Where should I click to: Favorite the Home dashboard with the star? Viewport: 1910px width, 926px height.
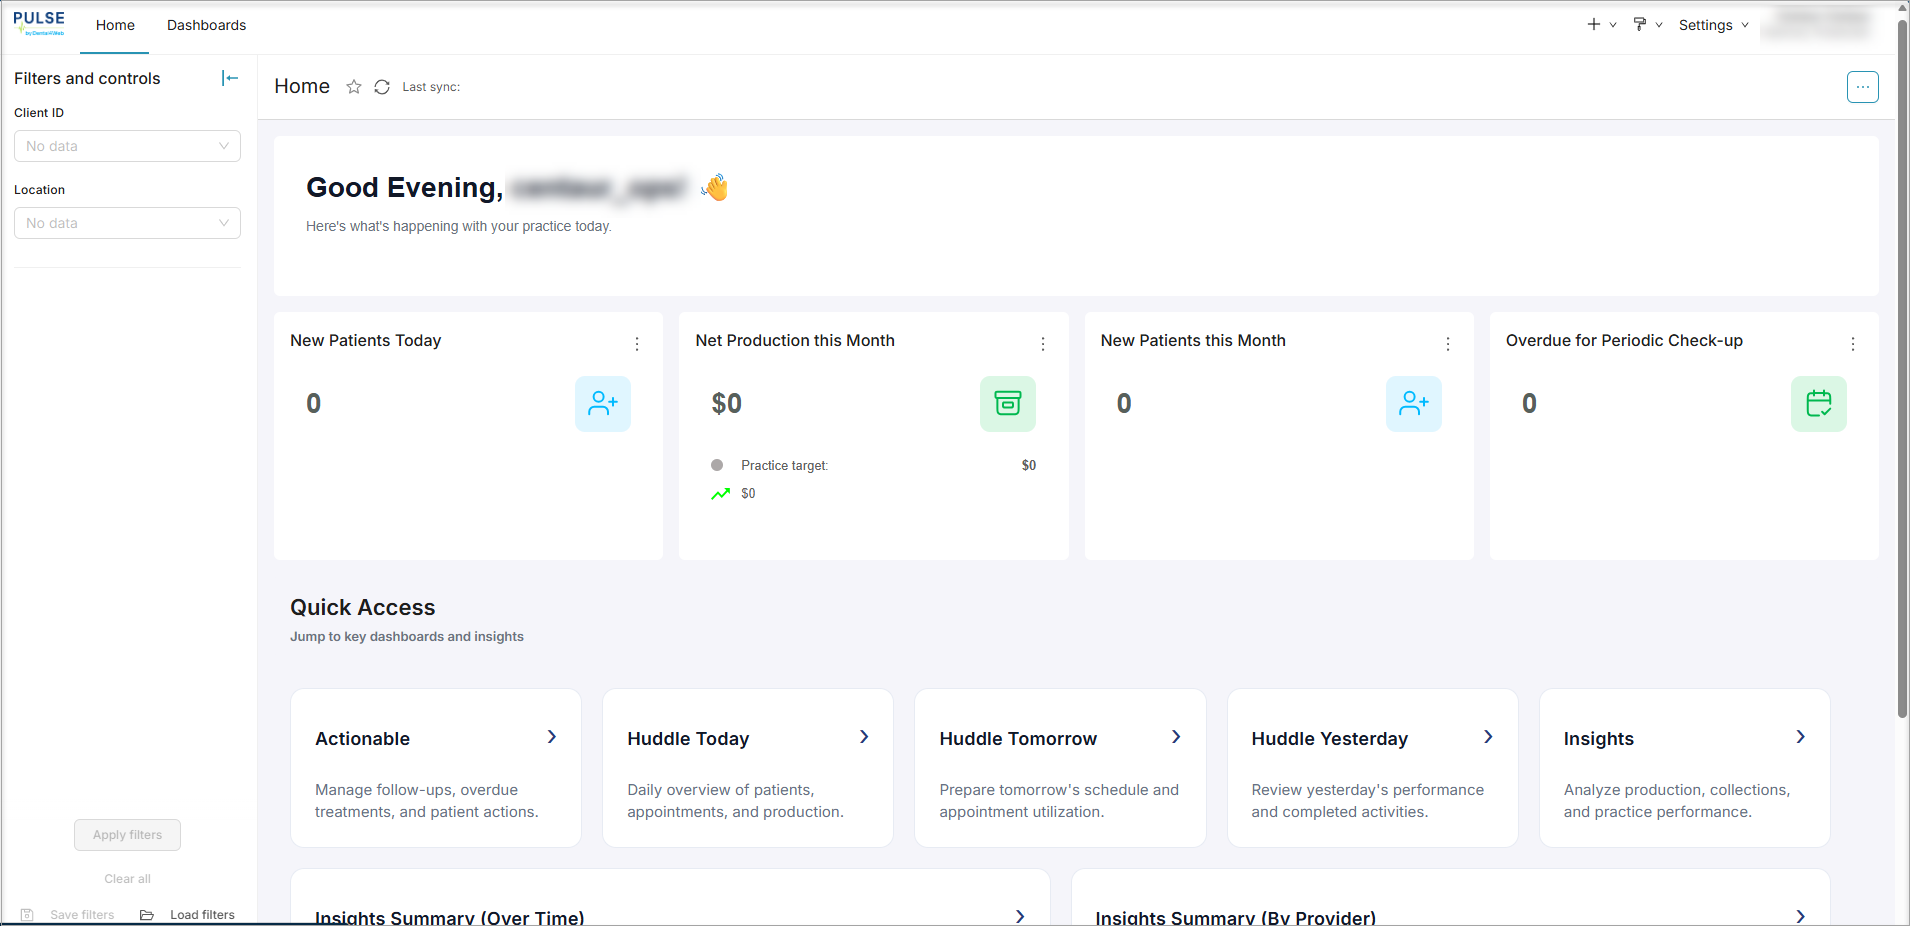[354, 87]
